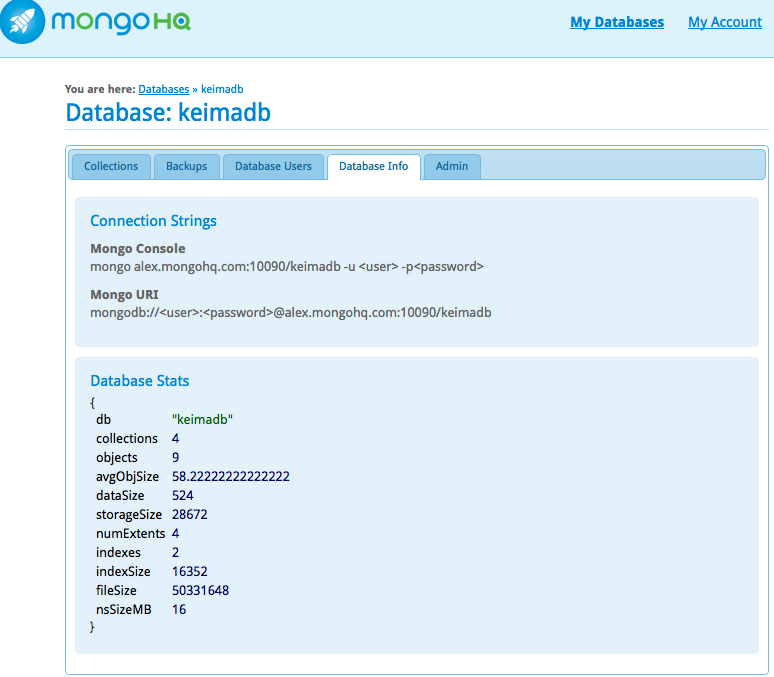This screenshot has width=774, height=677.
Task: Click the Mongo URI label
Action: pos(124,294)
